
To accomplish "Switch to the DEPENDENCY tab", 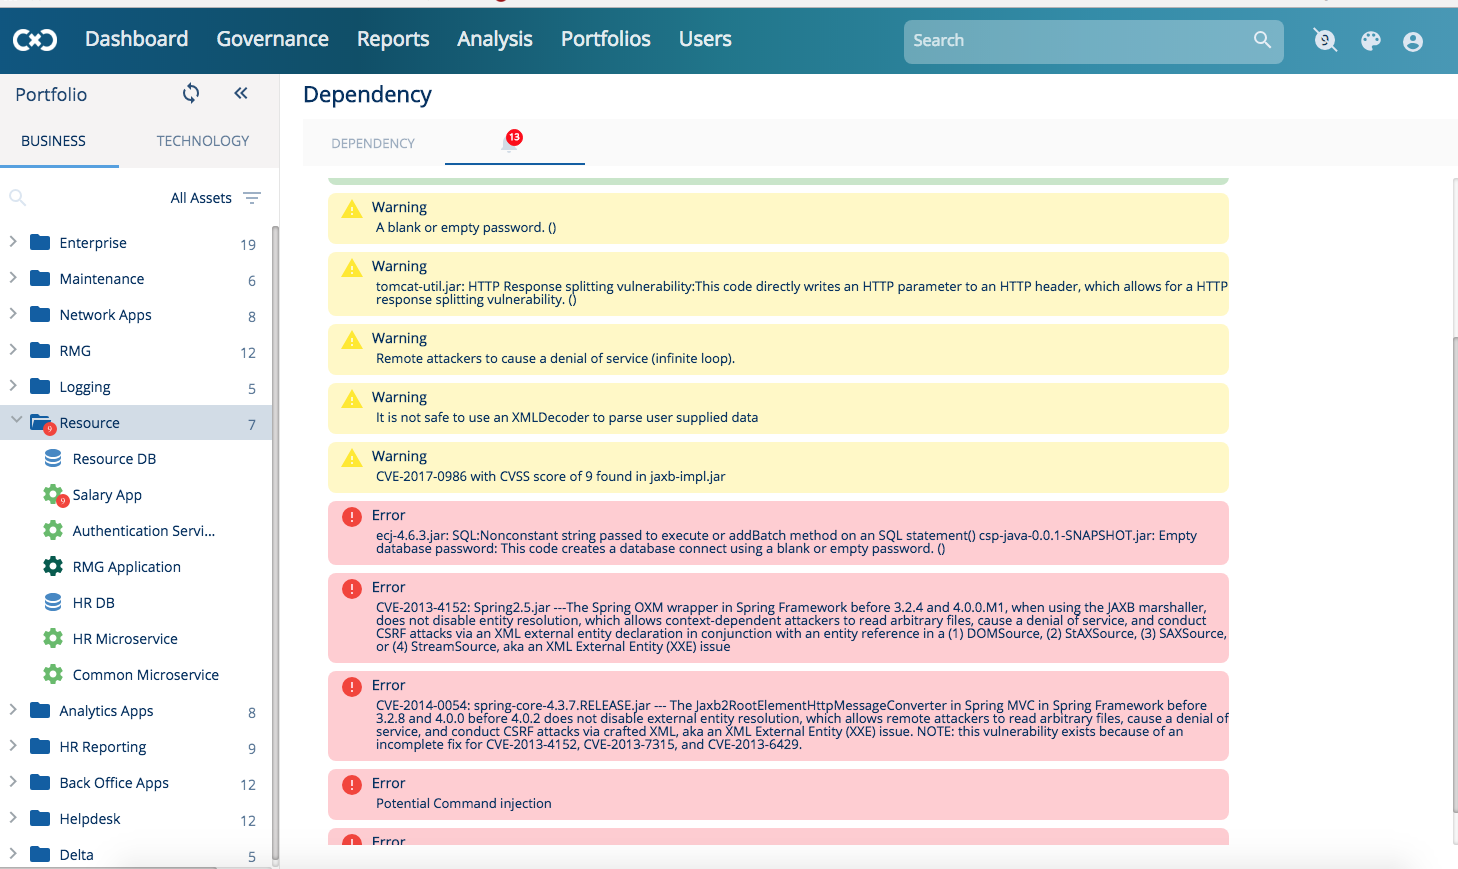I will point(373,143).
